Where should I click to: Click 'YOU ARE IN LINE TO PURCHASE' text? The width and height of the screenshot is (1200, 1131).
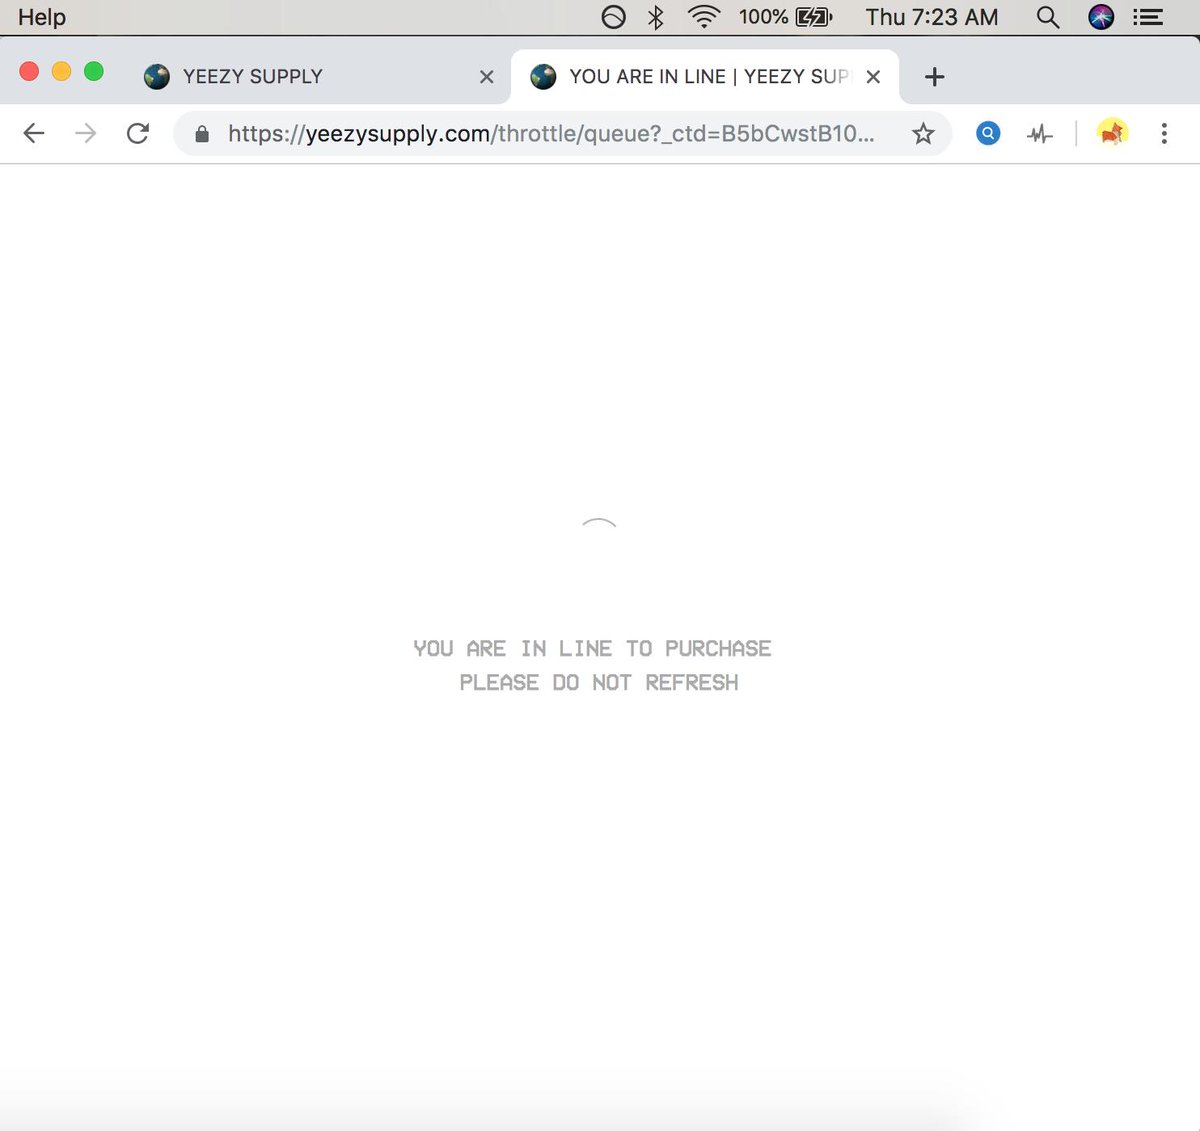click(x=592, y=649)
